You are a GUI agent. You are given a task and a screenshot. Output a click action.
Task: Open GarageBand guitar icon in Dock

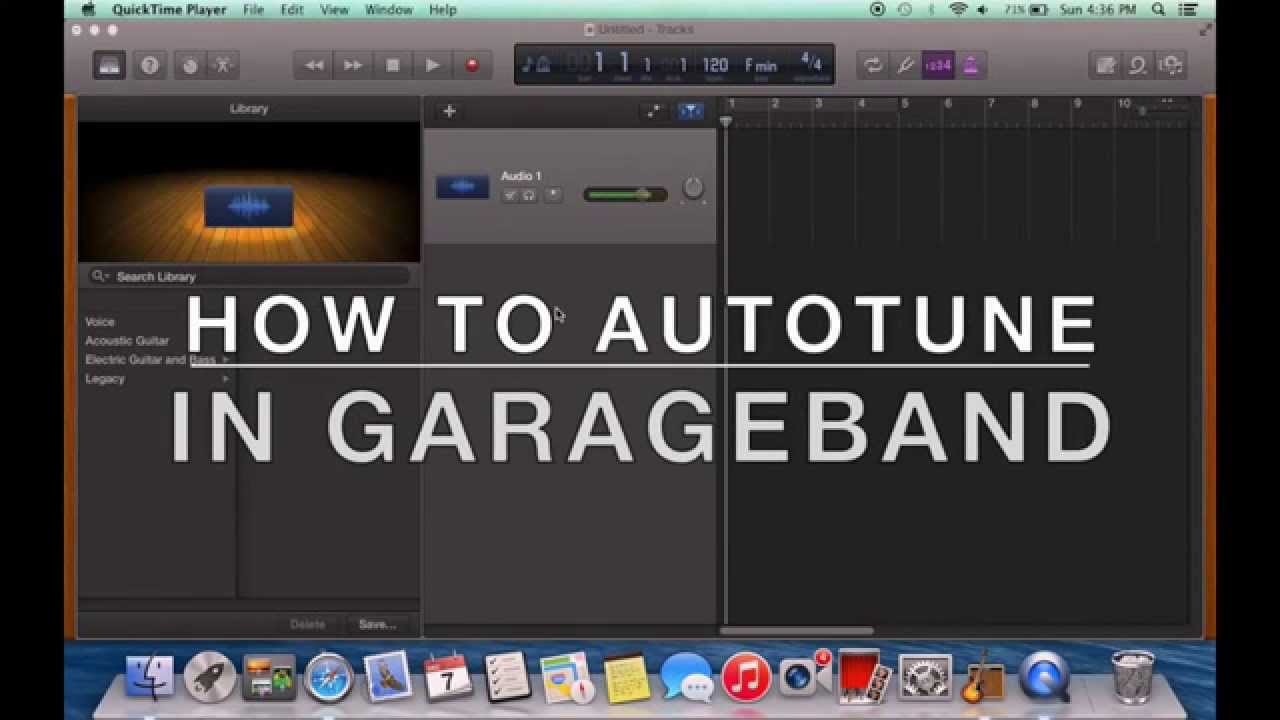[x=984, y=677]
